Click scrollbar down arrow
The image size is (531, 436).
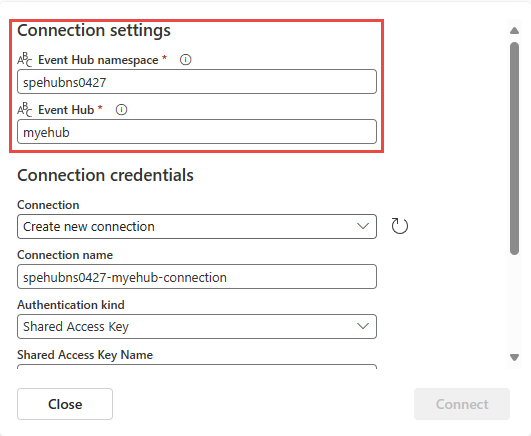(x=514, y=357)
